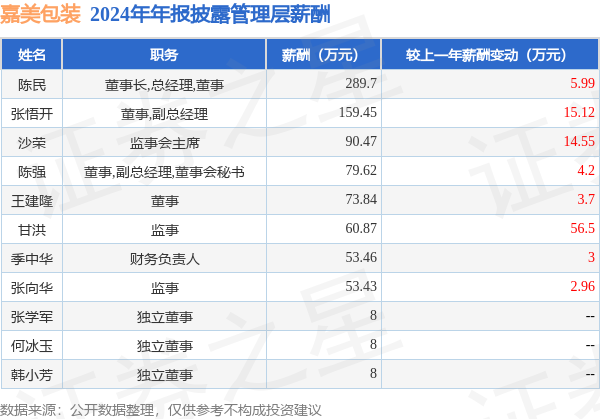Click 韩小芳's change value --
This screenshot has height=419, width=600.
point(590,374)
